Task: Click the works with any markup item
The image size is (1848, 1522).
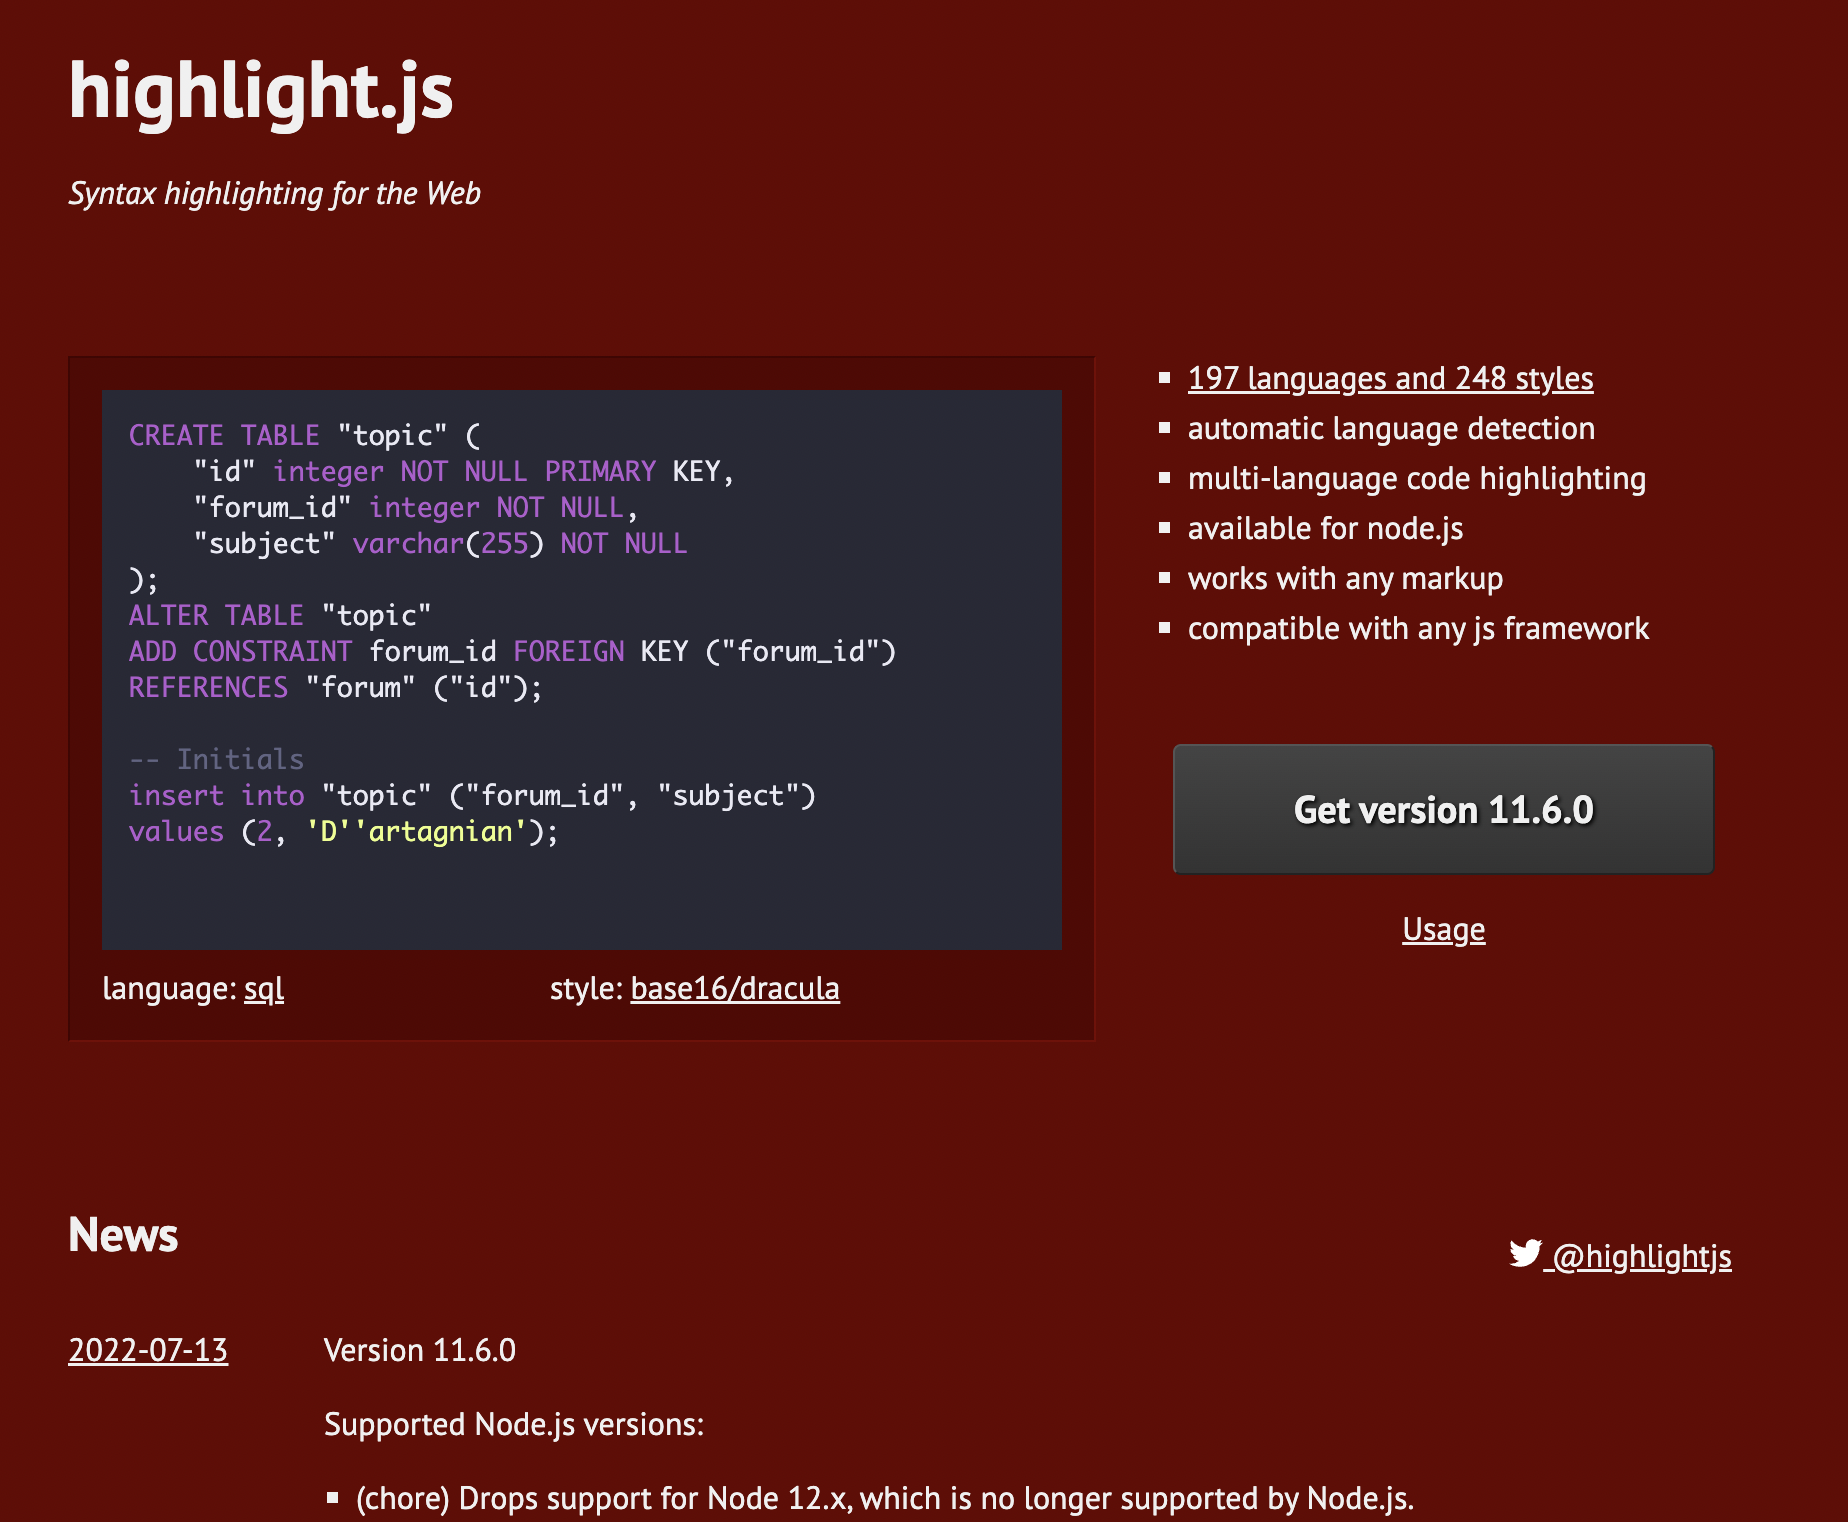Action: 1345,578
